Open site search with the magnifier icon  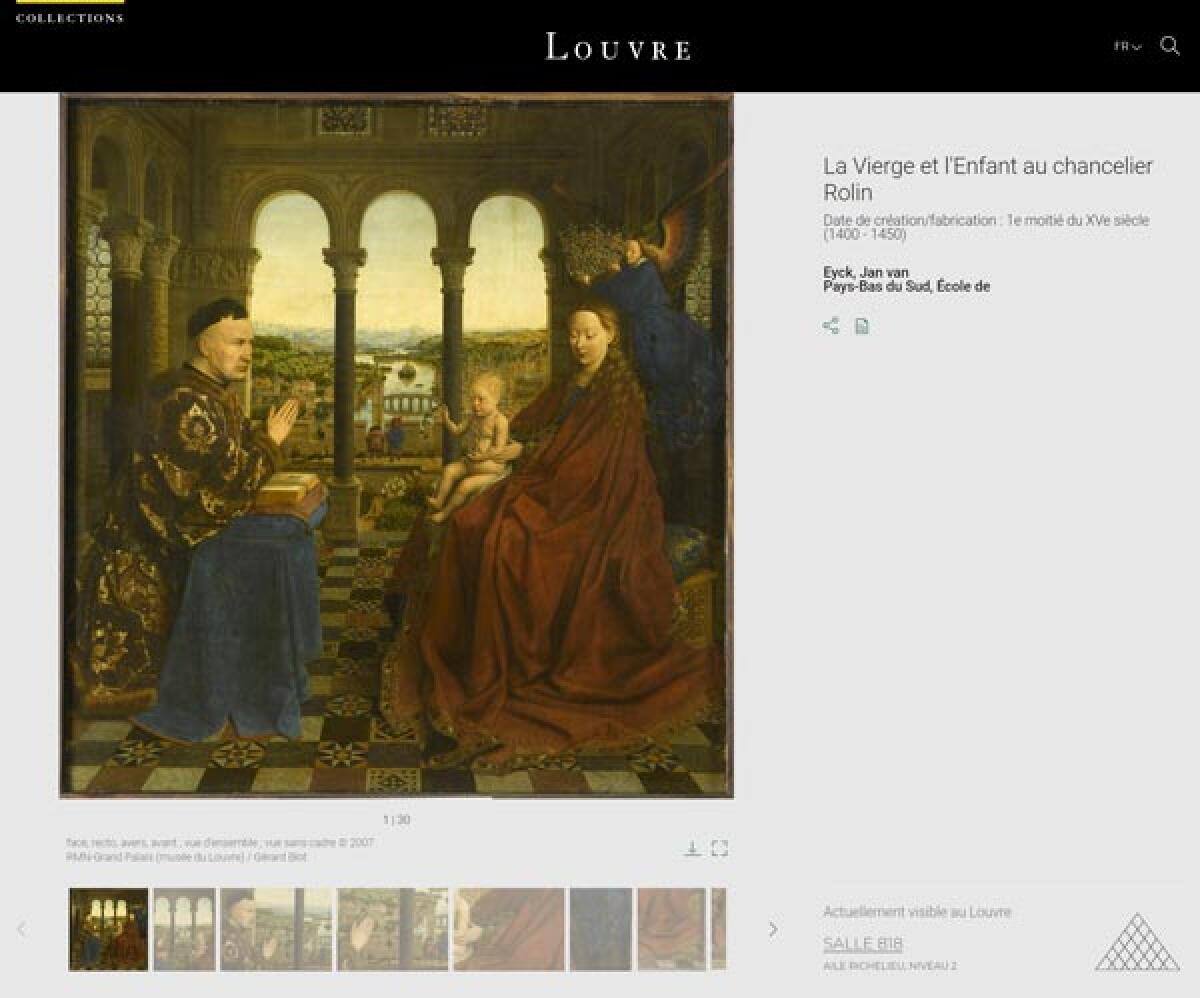[x=1168, y=44]
